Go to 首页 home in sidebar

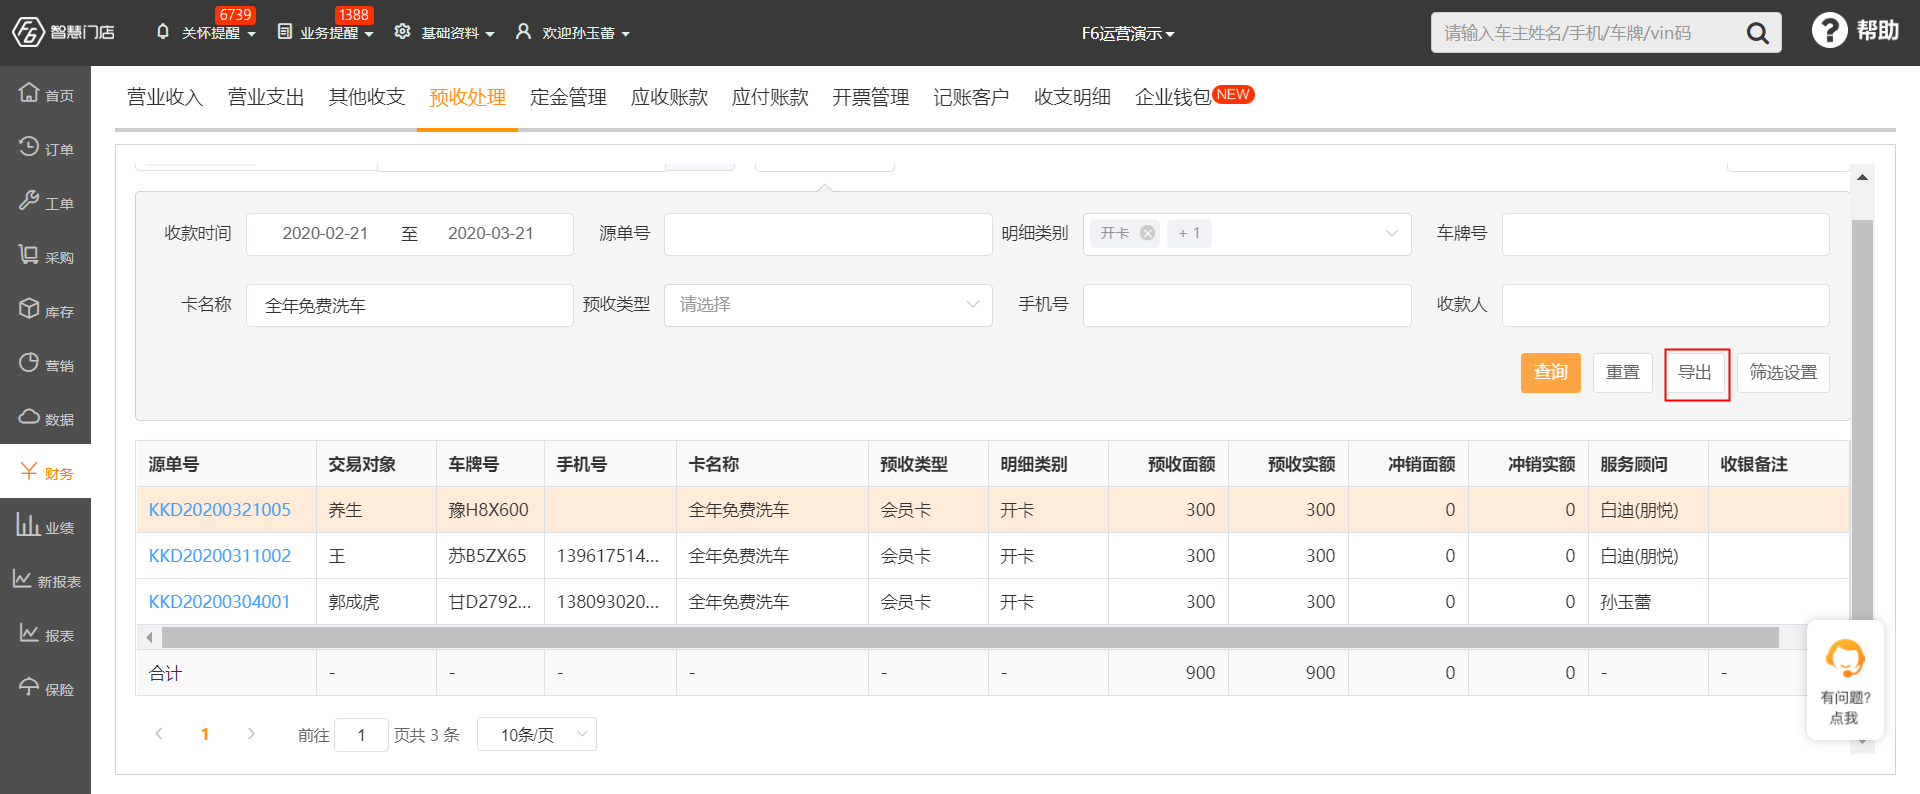point(45,93)
